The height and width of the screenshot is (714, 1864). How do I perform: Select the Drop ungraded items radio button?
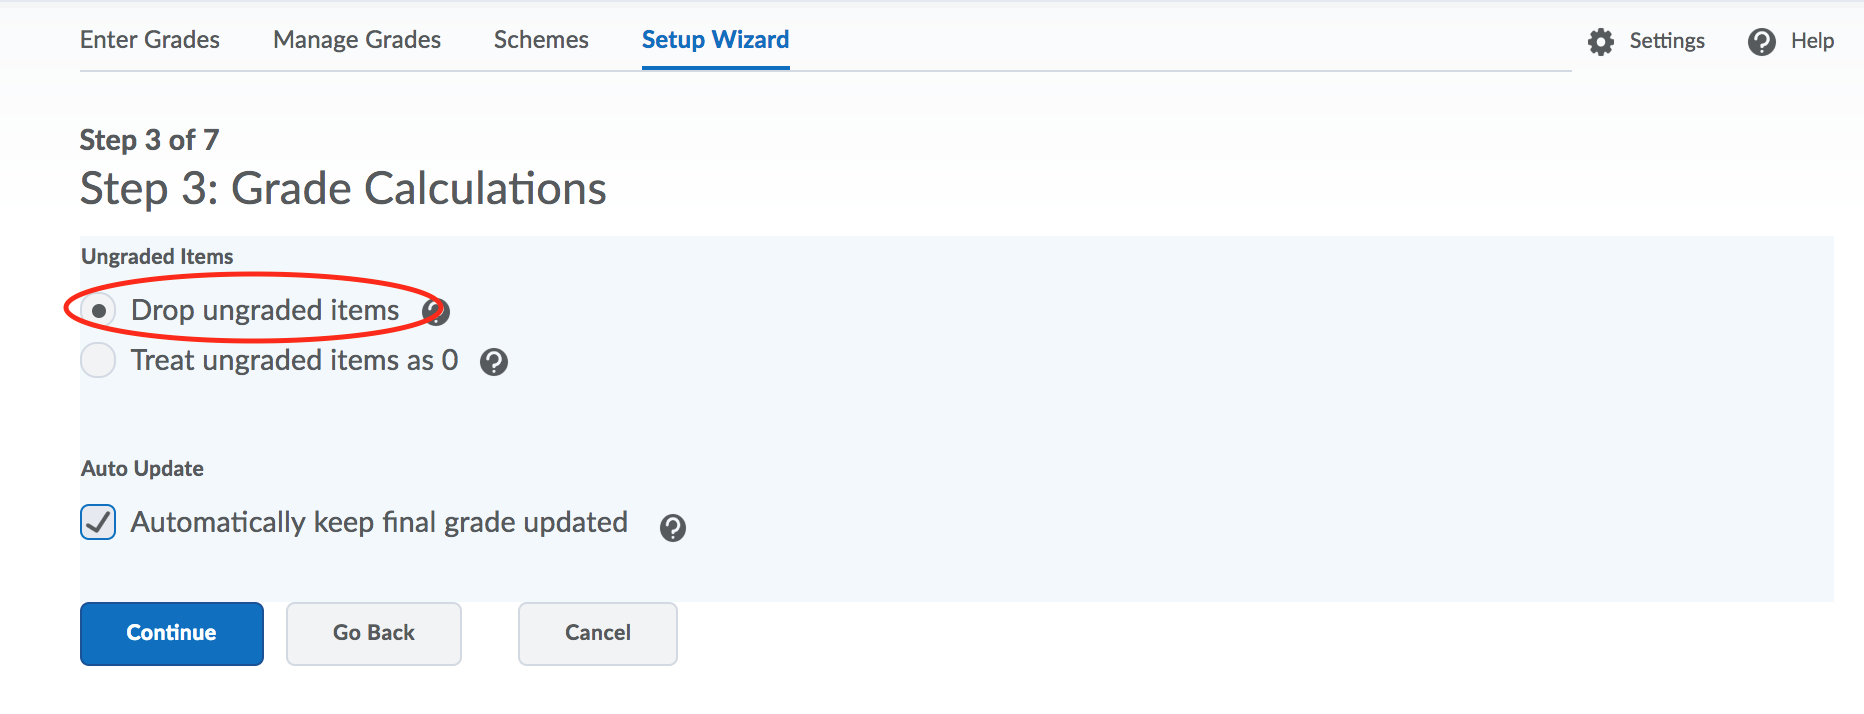point(98,311)
